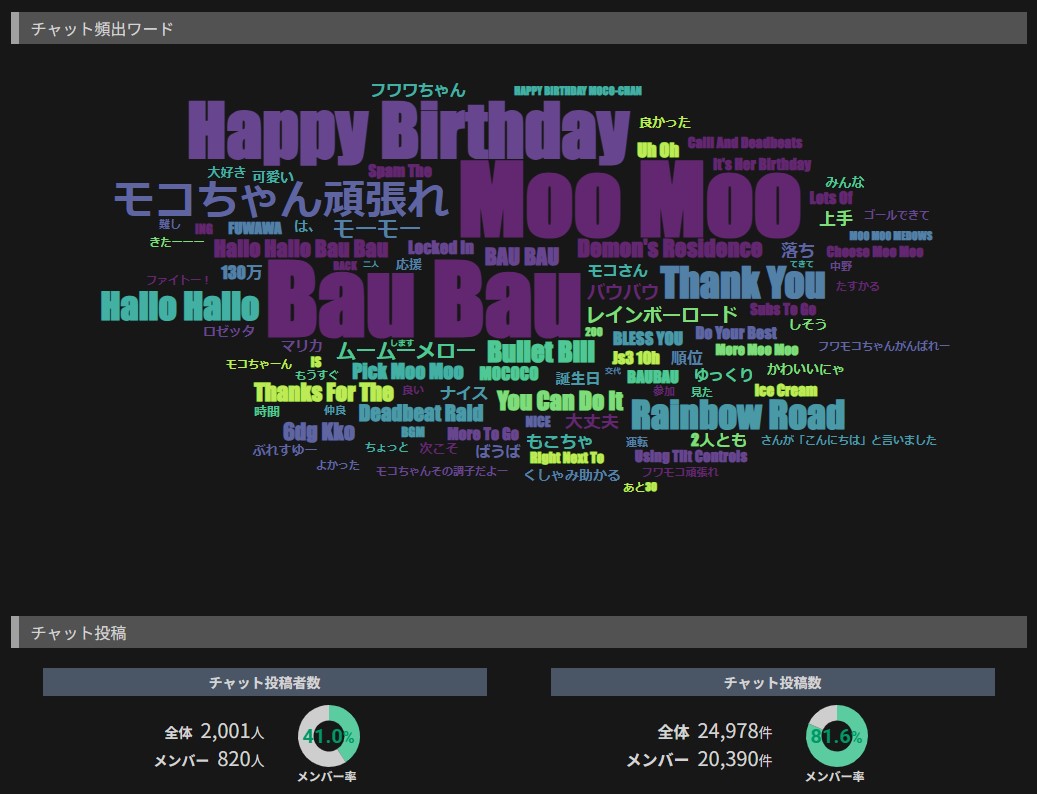Image resolution: width=1037 pixels, height=794 pixels.
Task: Select the 'ムームーメロー' word
Action: coord(405,351)
